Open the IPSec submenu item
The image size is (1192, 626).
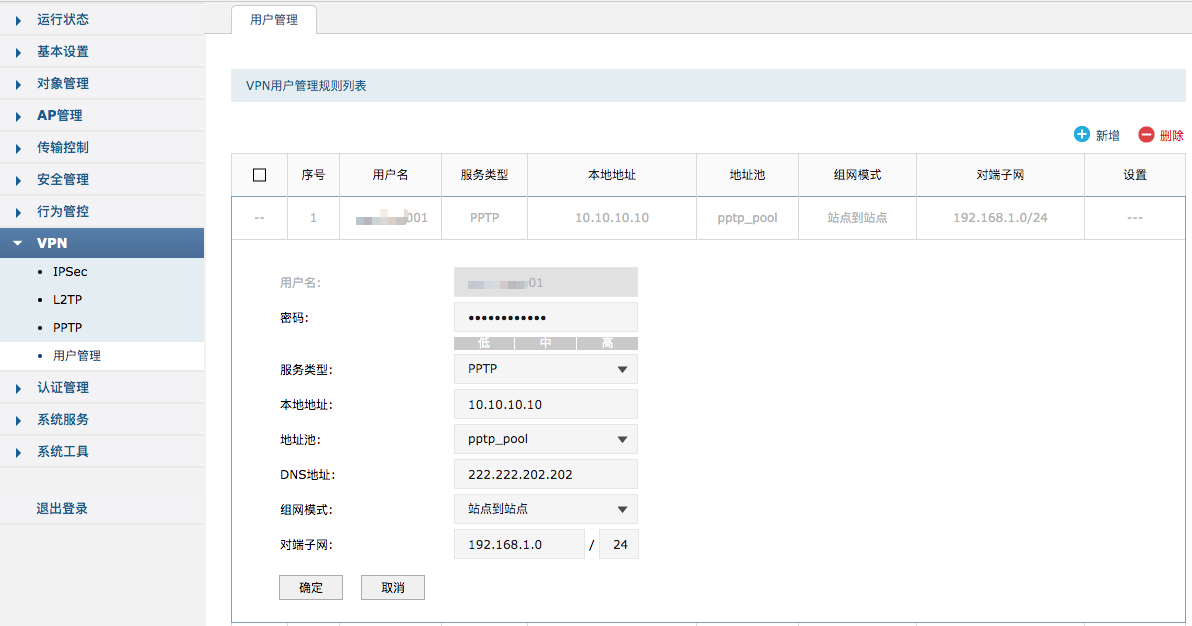click(70, 272)
